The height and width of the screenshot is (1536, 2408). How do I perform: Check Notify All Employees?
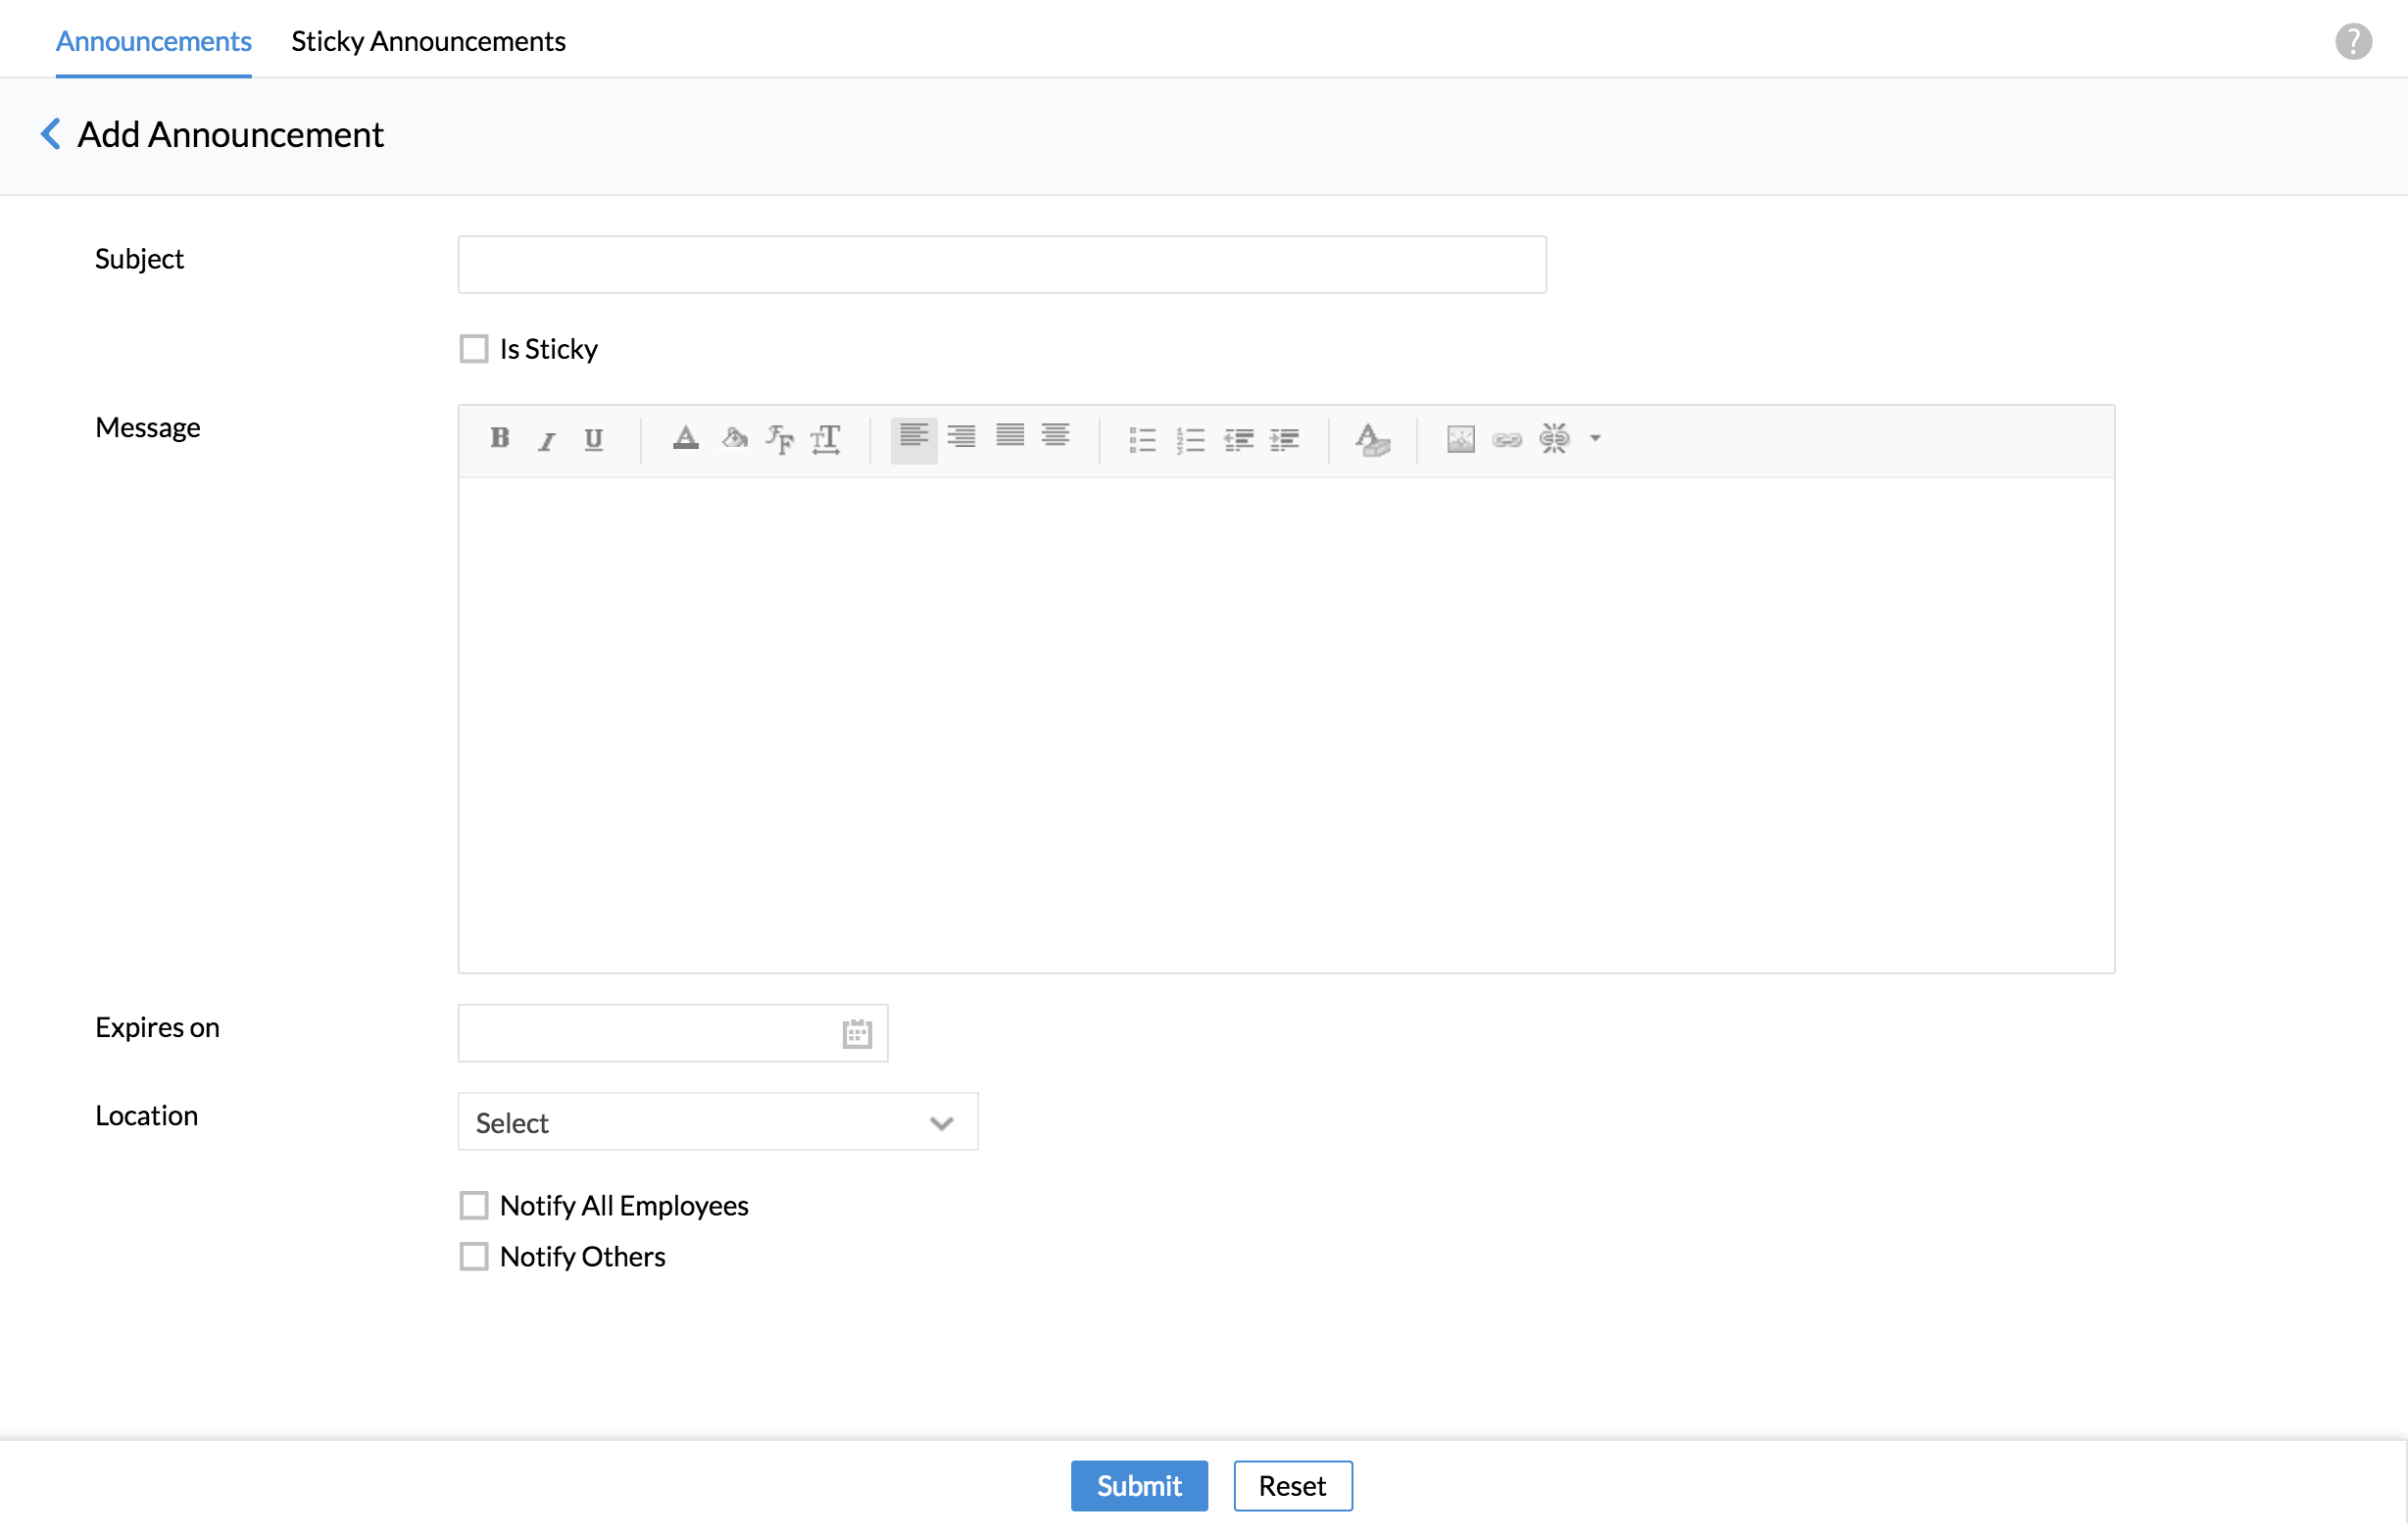pos(474,1205)
